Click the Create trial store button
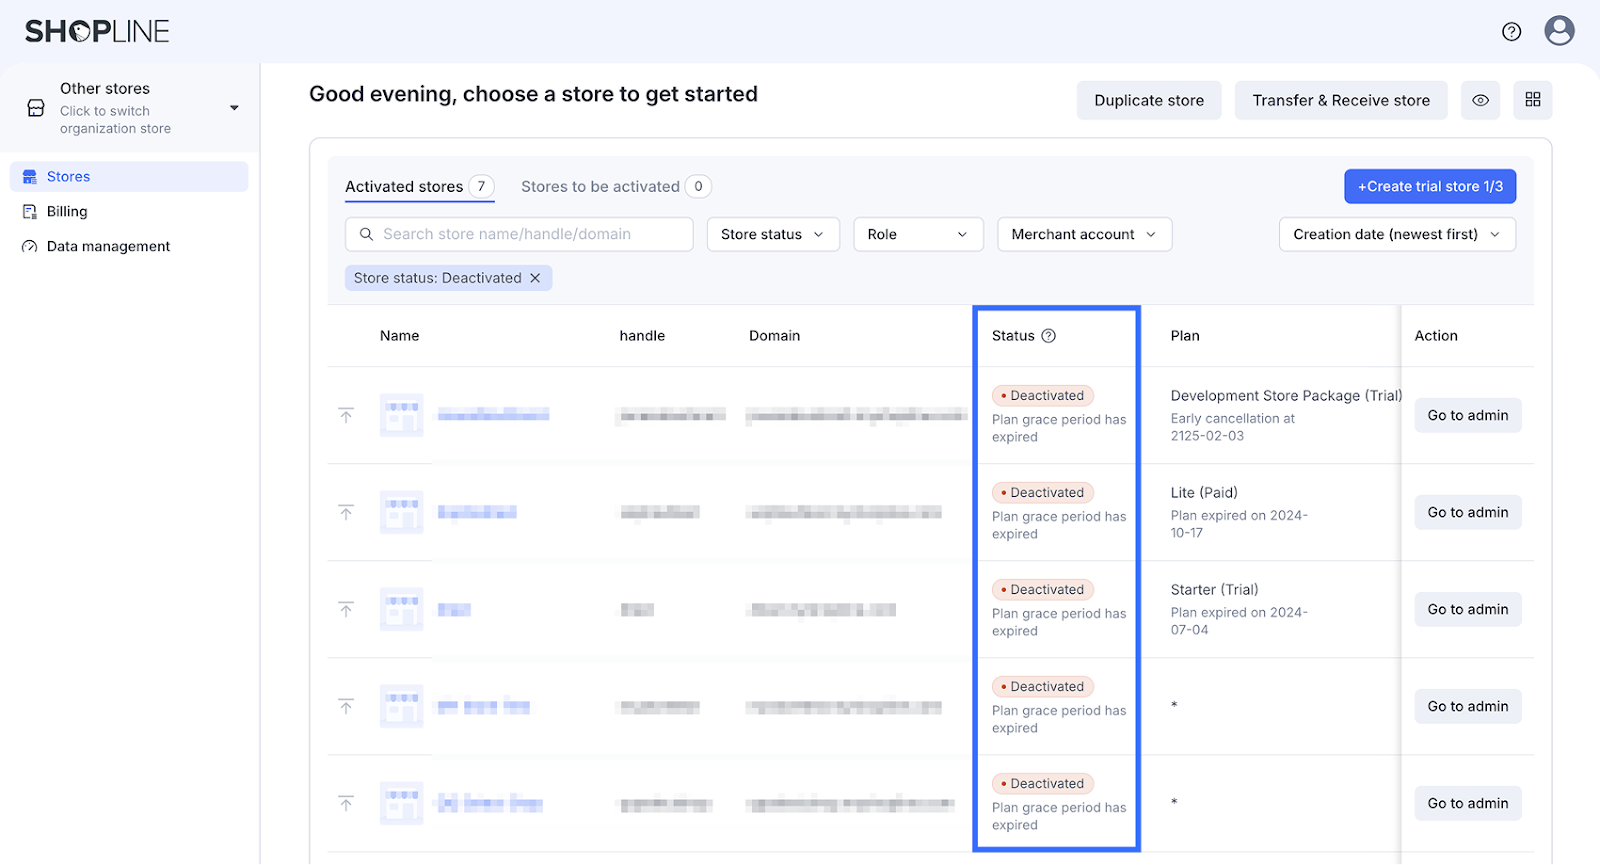Screen dimensions: 1600x865 [1429, 187]
